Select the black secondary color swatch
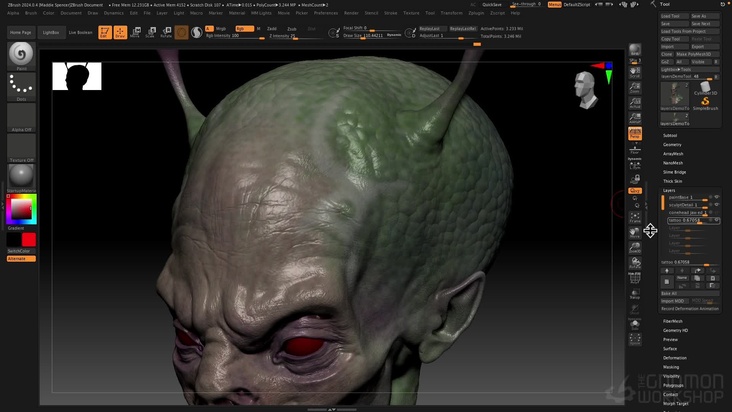Viewport: 732px width, 412px height. point(14,240)
